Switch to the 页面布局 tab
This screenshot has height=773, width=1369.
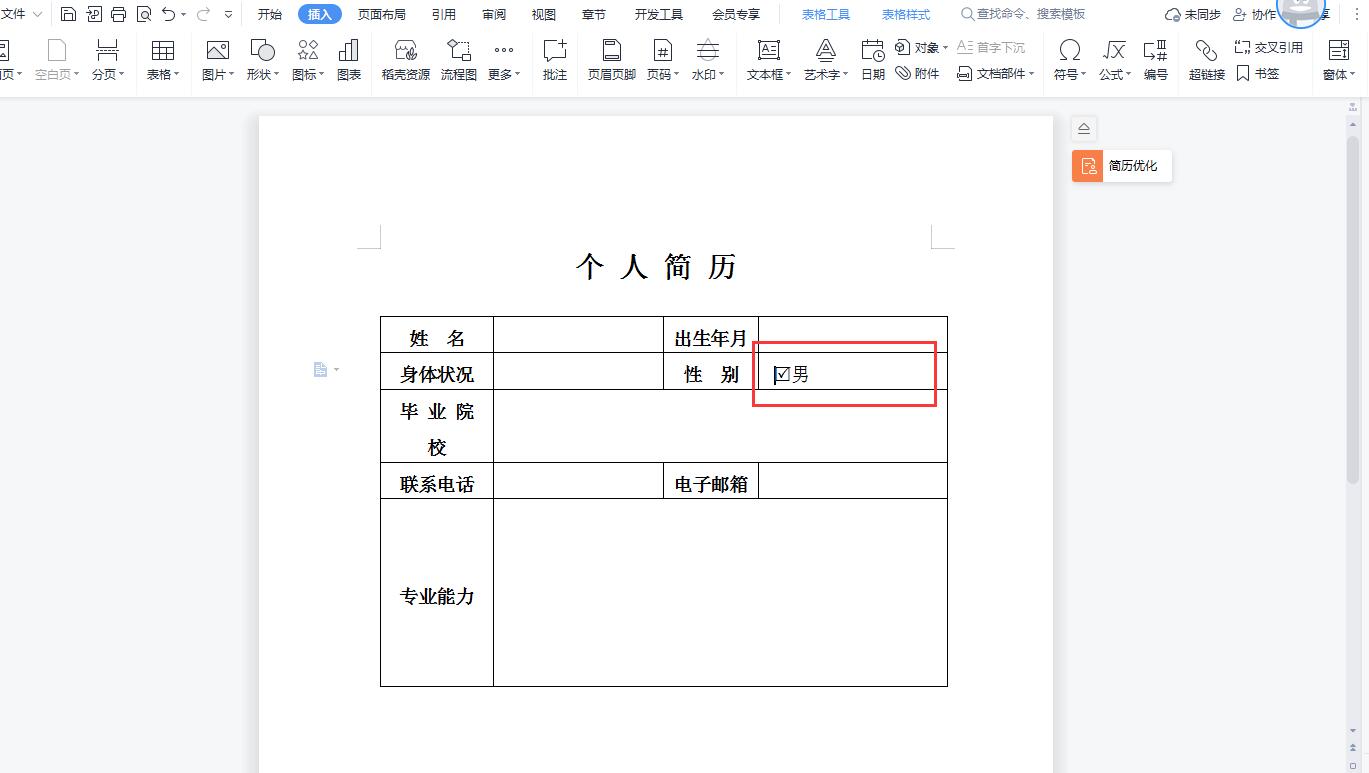(380, 14)
